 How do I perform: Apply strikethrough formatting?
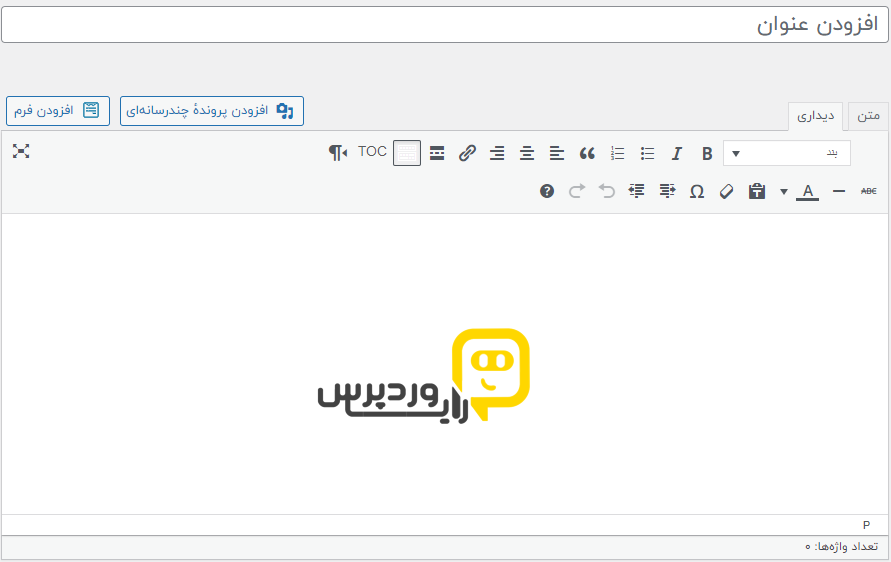click(x=868, y=192)
